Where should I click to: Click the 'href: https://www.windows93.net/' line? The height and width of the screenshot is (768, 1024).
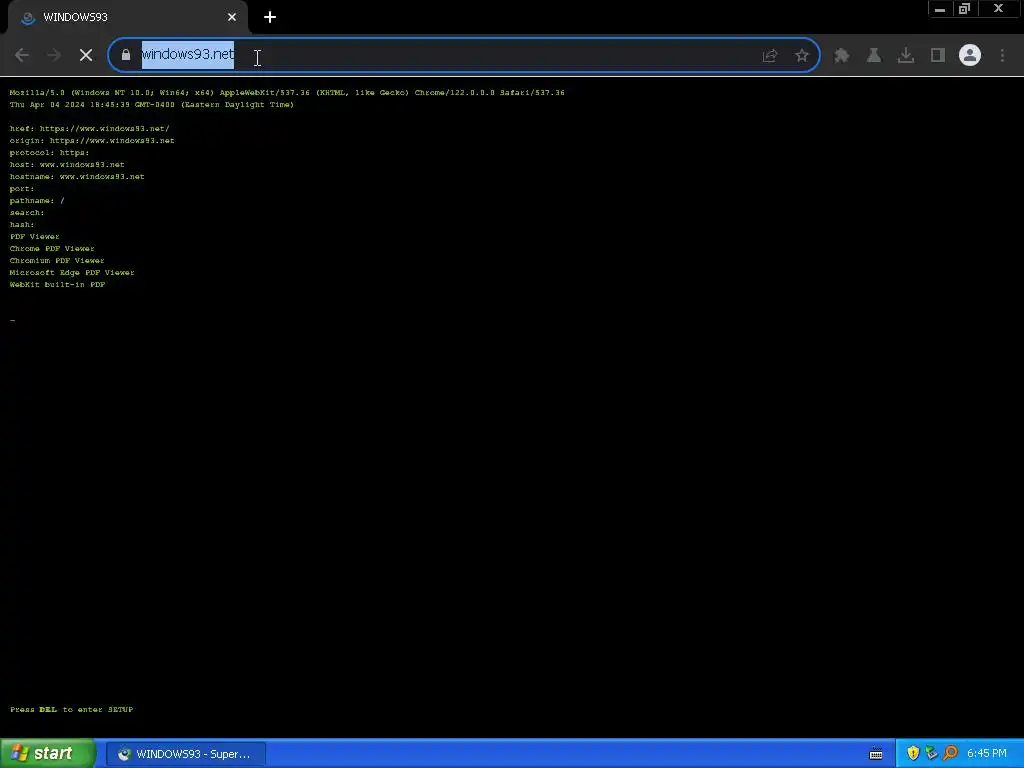click(89, 129)
